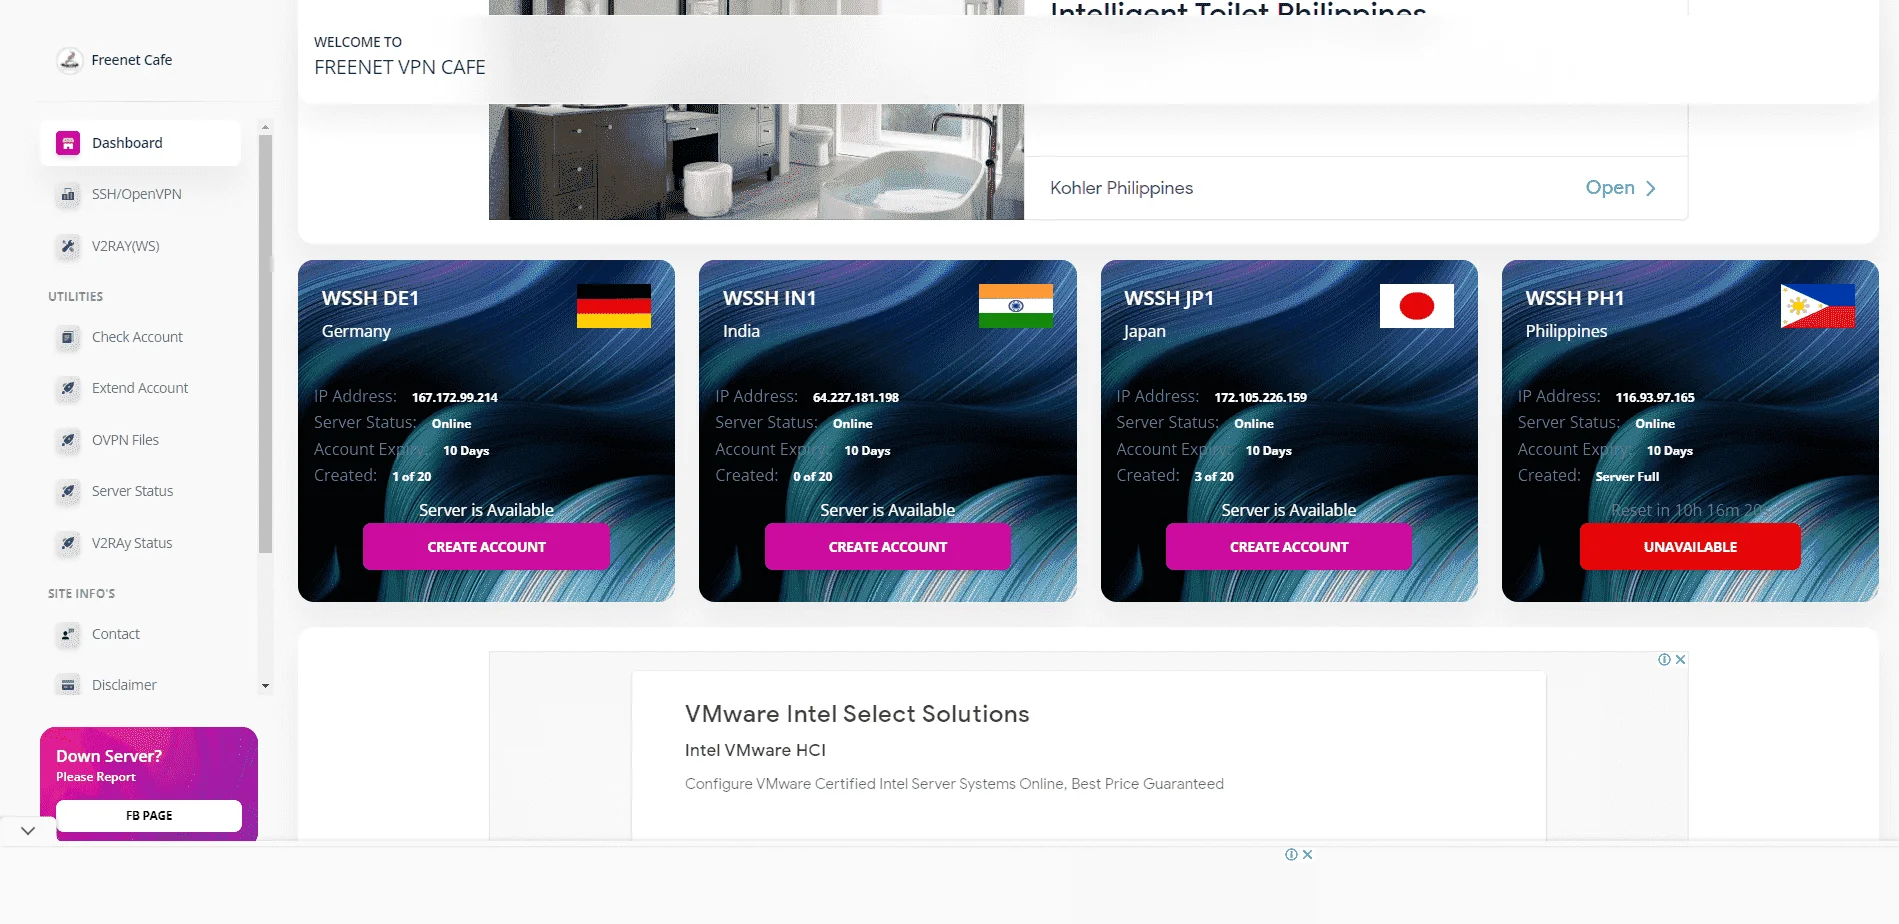This screenshot has width=1899, height=924.
Task: Click Kohler Philippines ad text
Action: 1121,188
